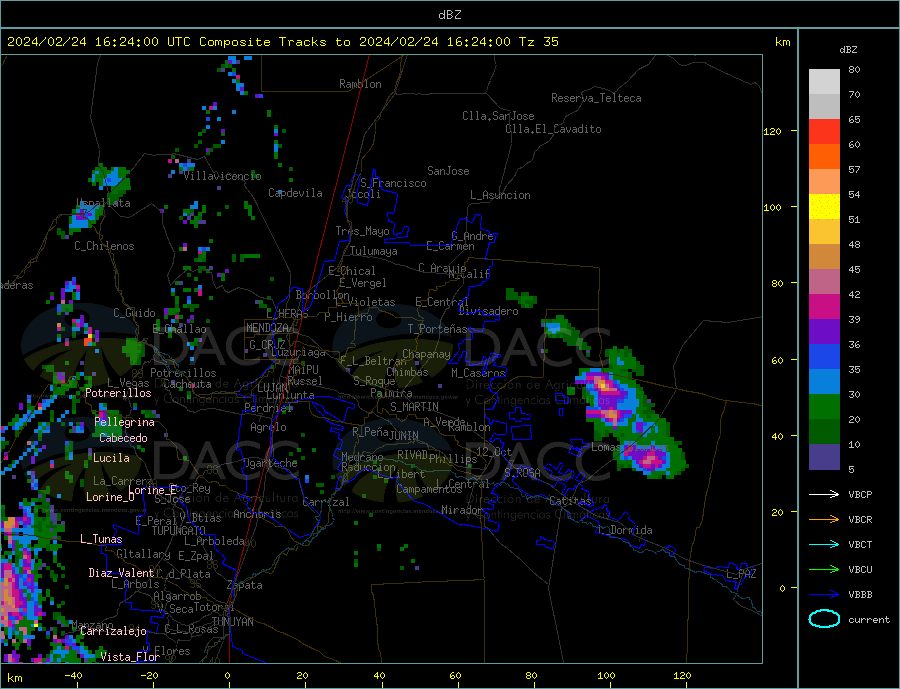The image size is (900, 689).
Task: Click the 'MENDOZA' city label
Action: (x=267, y=328)
